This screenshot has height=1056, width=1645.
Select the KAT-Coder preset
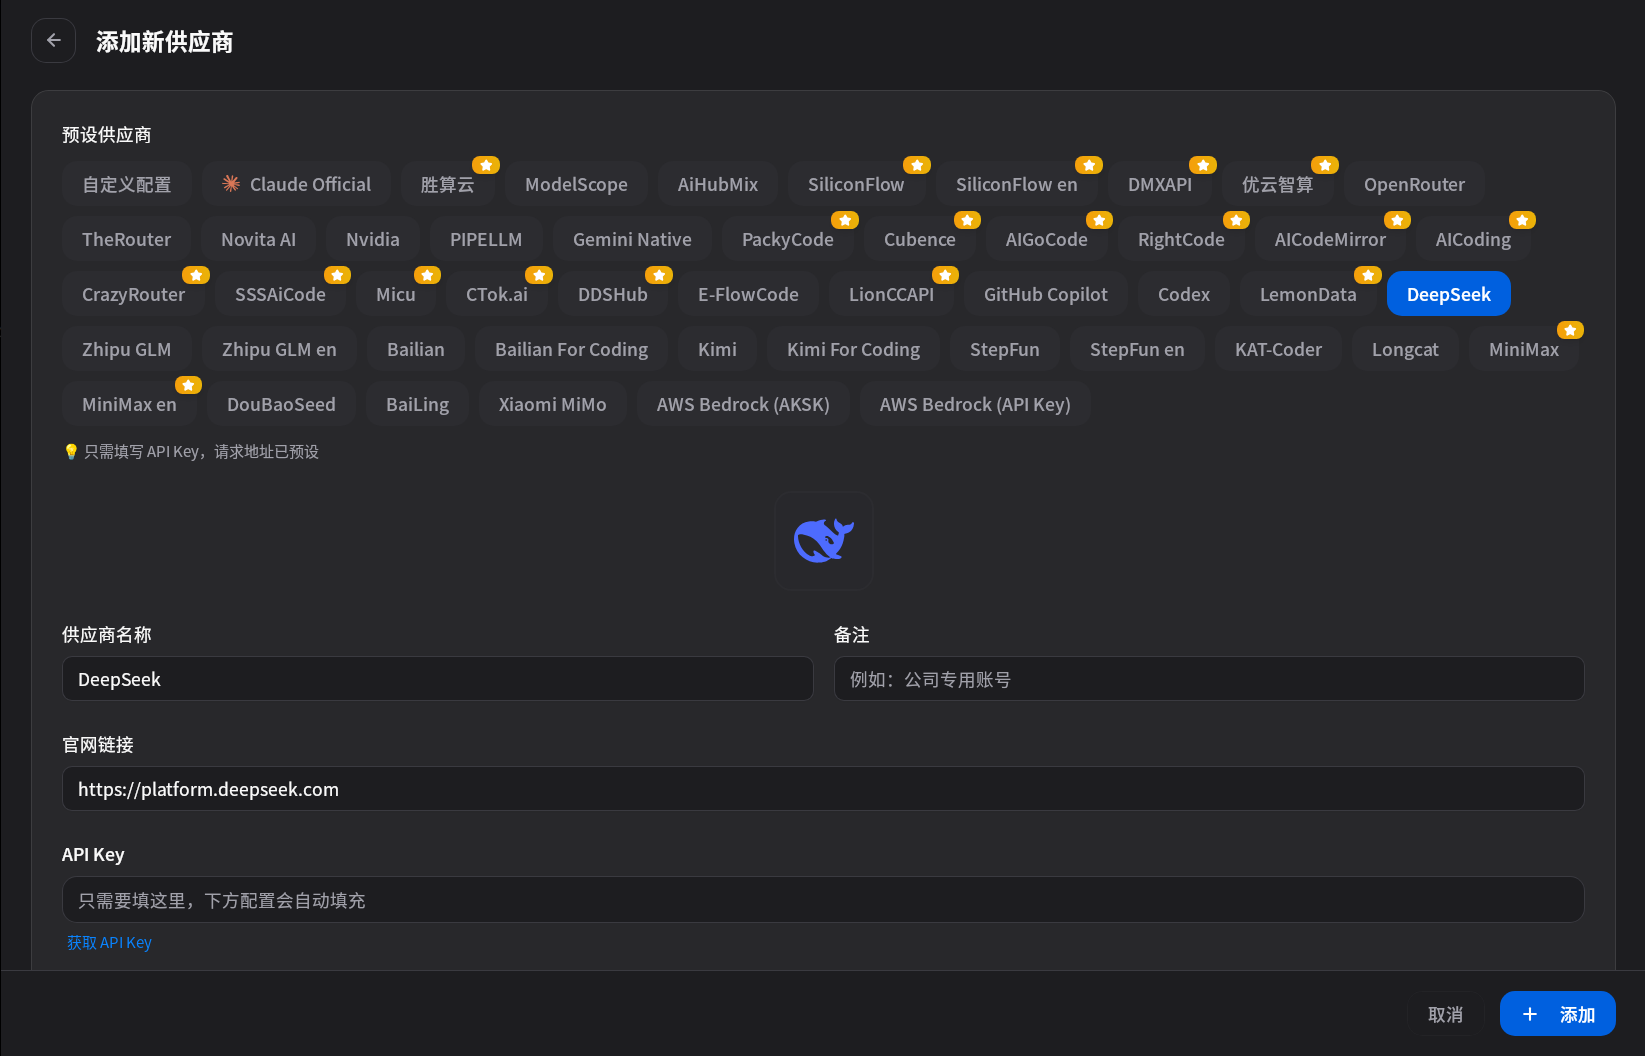point(1278,349)
